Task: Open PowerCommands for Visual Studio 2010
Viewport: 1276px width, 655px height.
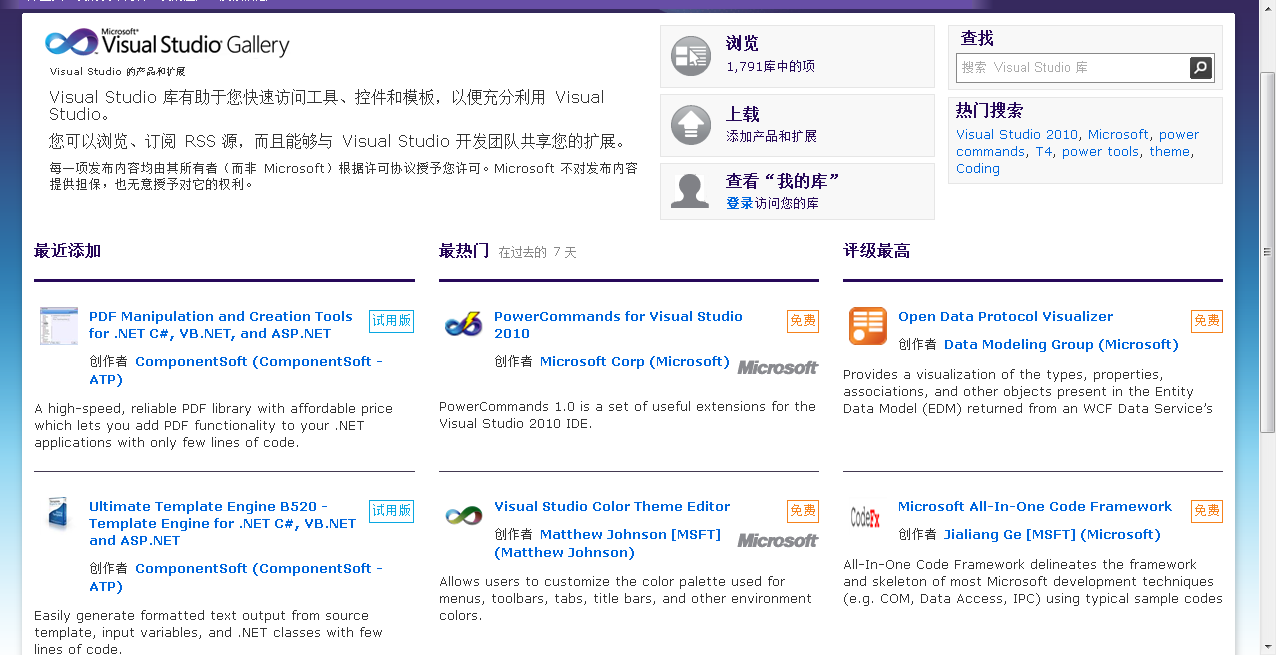Action: [618, 325]
